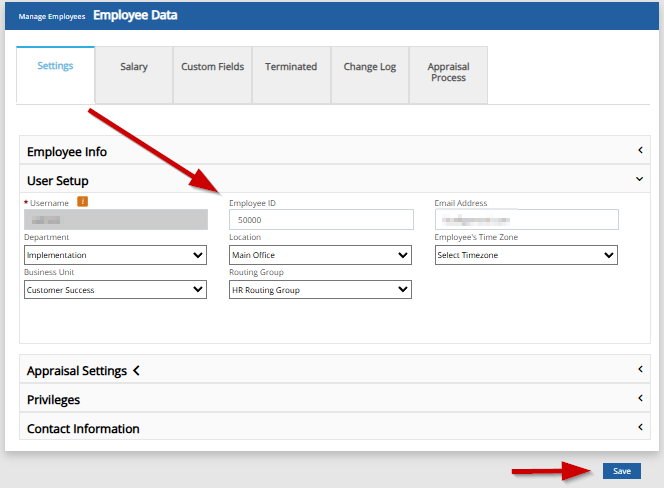664x488 pixels.
Task: Switch to the Salary tab
Action: 134,67
